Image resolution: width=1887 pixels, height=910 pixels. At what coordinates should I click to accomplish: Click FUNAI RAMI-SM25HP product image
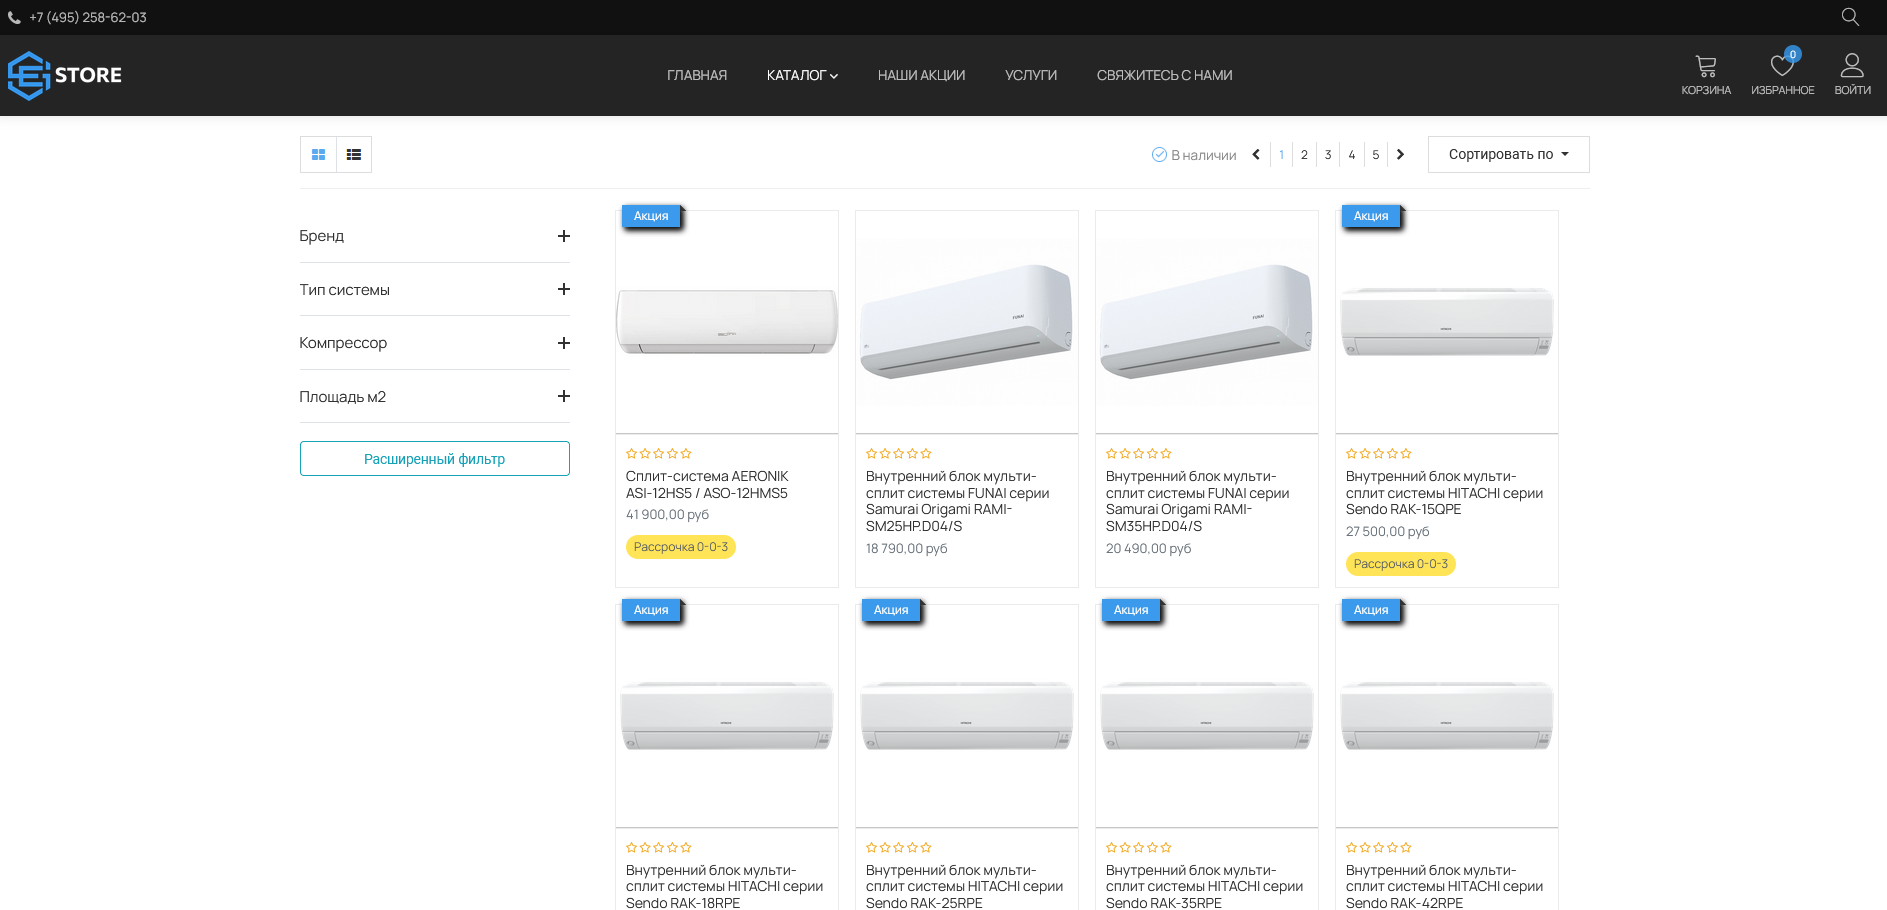967,322
